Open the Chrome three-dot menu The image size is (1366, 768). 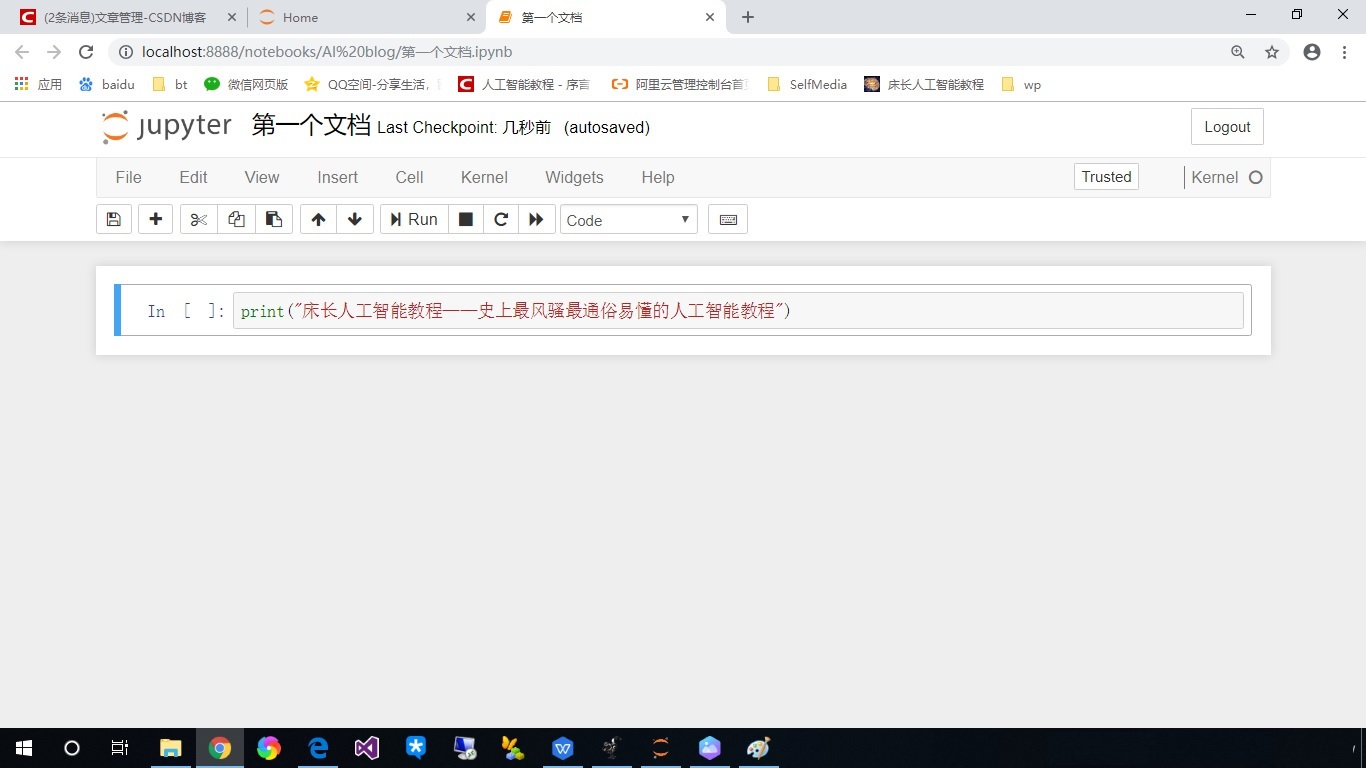tap(1345, 52)
